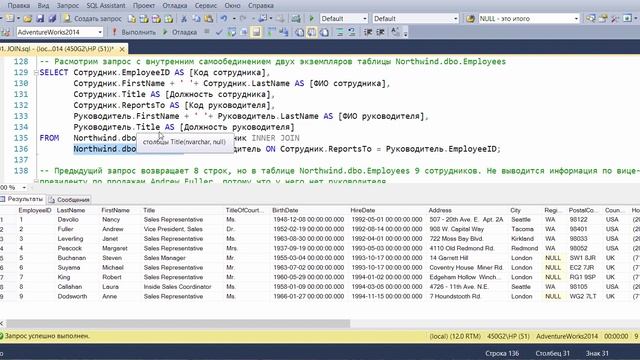Image resolution: width=640 pixels, height=360 pixels.
Task: Click the find icon beside NULL box
Action: tap(470, 18)
